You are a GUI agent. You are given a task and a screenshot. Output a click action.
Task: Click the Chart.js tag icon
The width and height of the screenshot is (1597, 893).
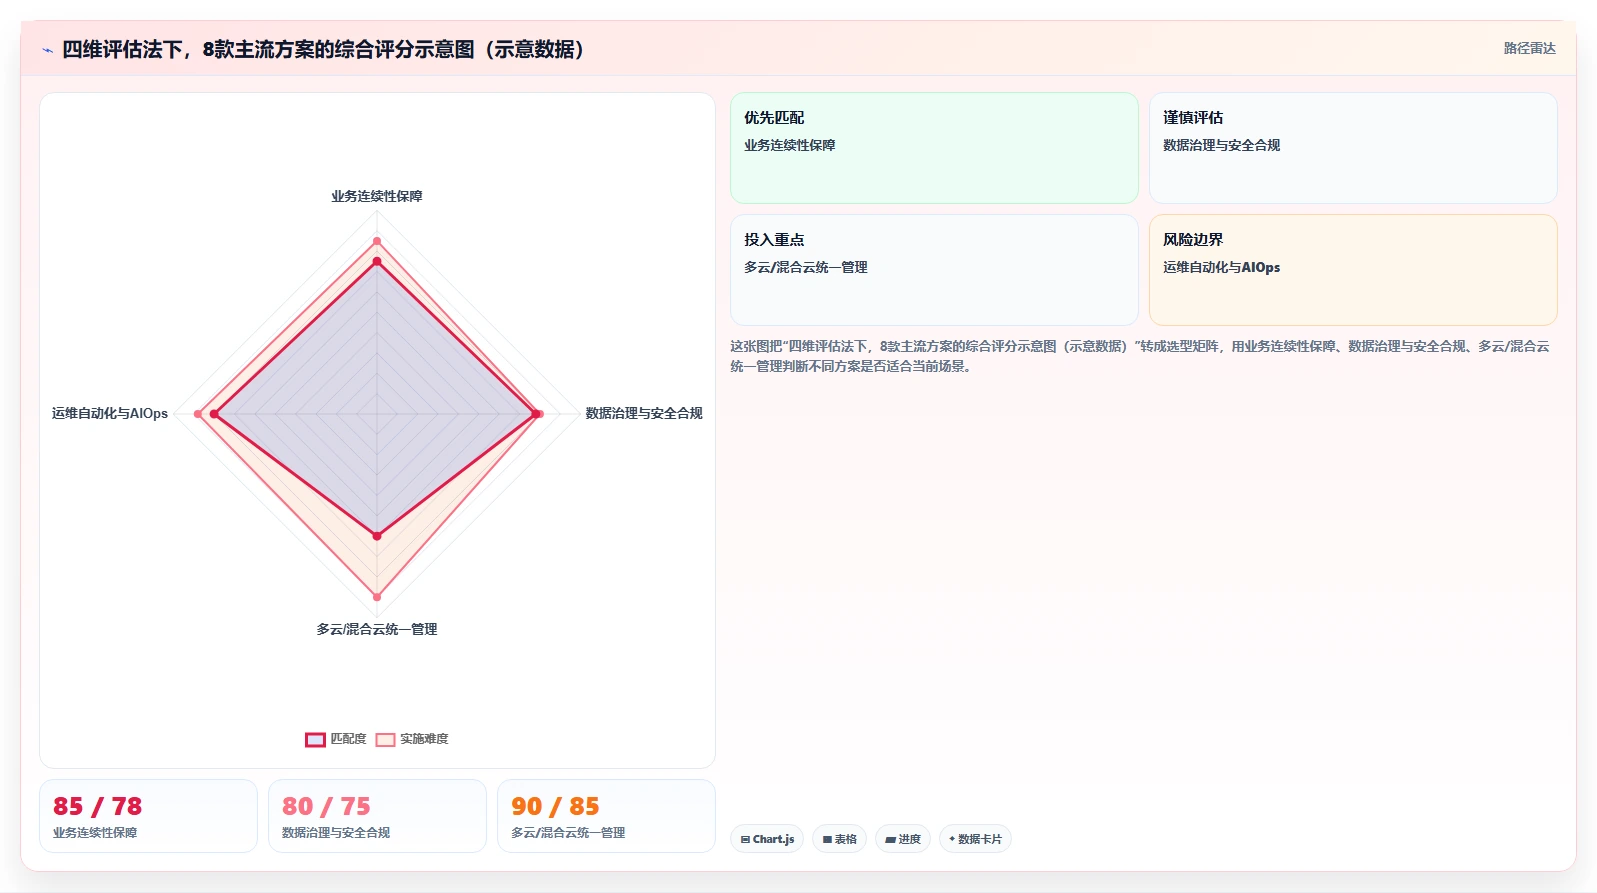pyautogui.click(x=745, y=840)
